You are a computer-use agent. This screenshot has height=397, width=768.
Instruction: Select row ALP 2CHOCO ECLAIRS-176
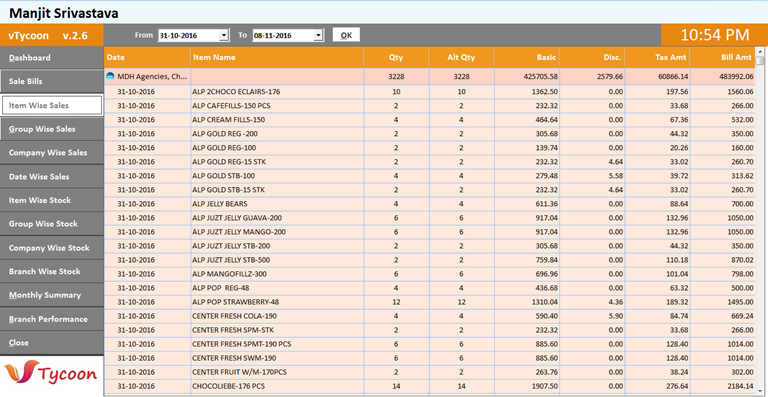pos(430,92)
